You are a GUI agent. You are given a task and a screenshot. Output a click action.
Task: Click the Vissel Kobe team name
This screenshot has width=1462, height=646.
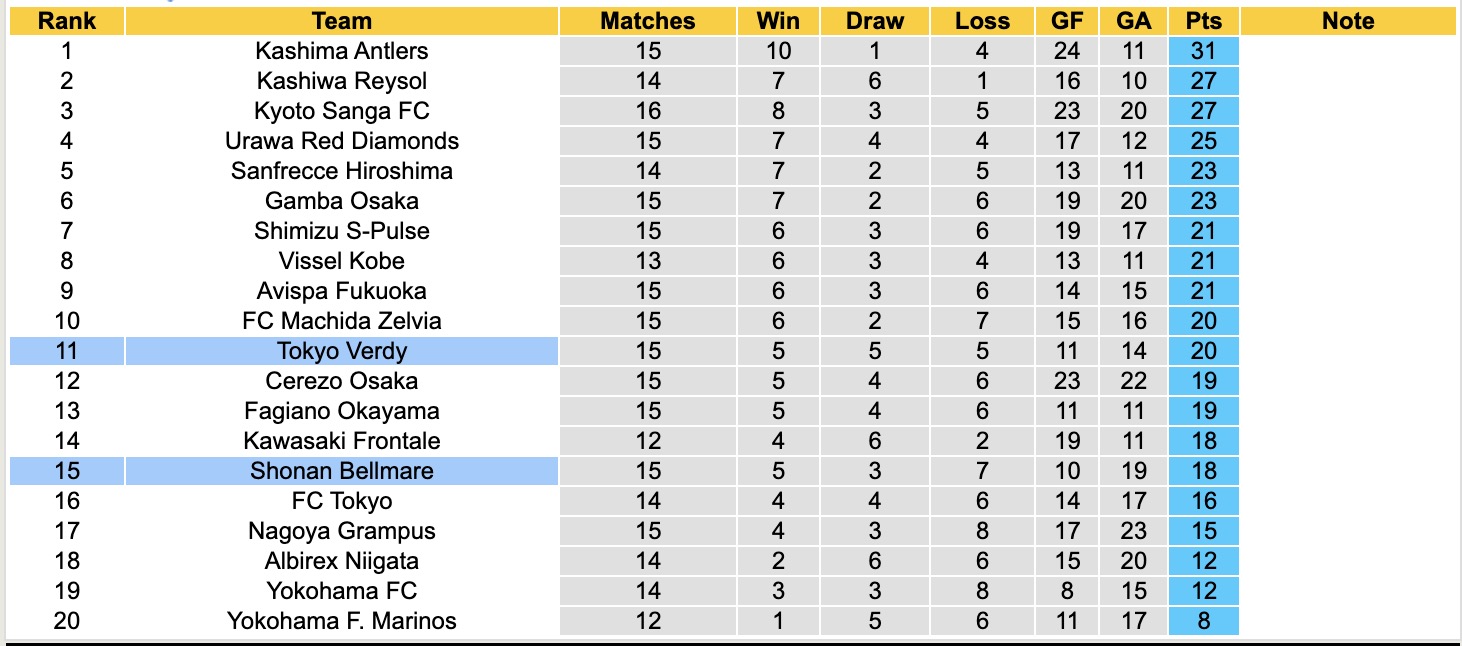341,261
